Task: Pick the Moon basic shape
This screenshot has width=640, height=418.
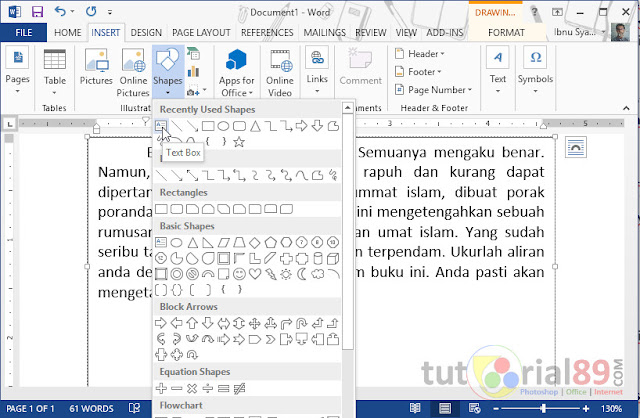Action: click(302, 274)
